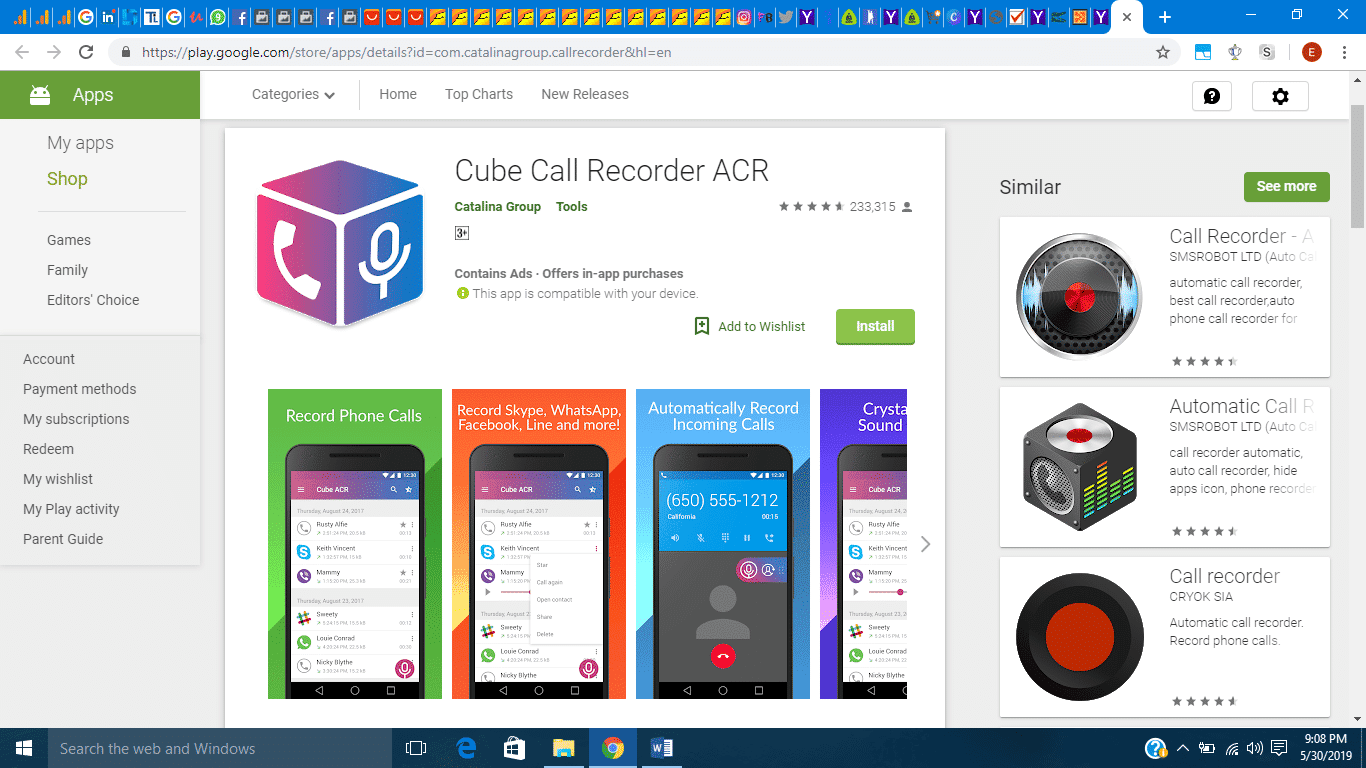Viewport: 1366px width, 768px height.
Task: Click the Android robot icon beside Apps
Action: pyautogui.click(x=40, y=95)
